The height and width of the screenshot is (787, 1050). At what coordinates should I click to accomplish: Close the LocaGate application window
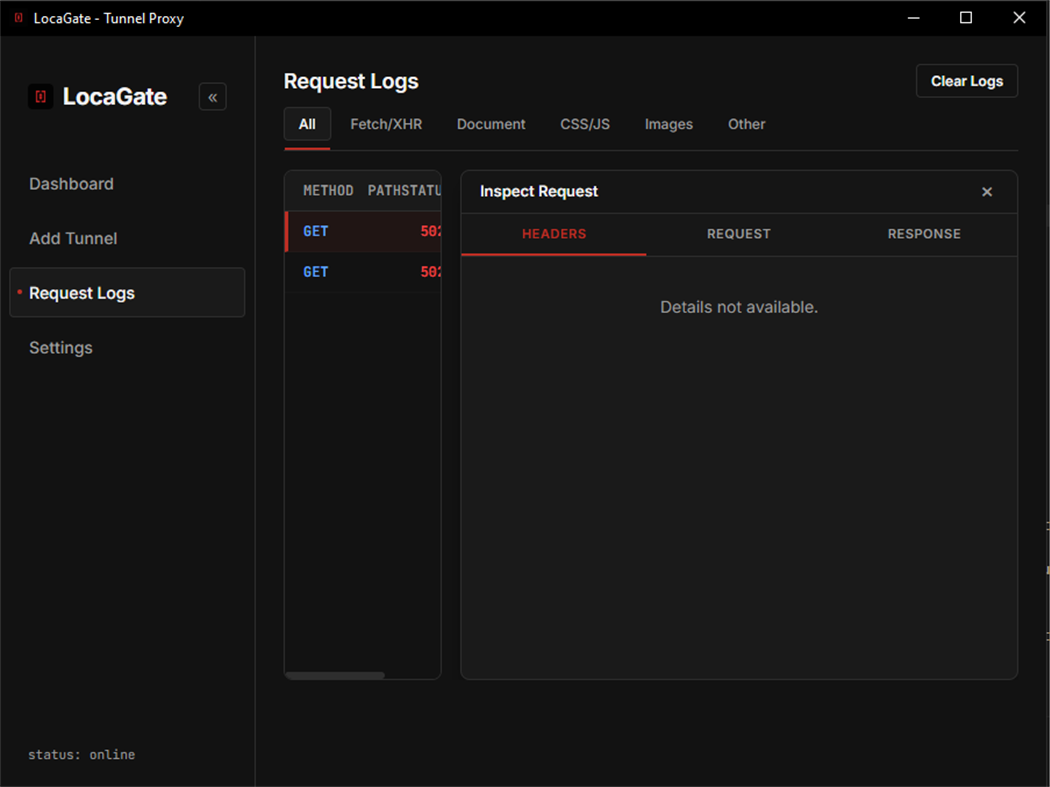point(1019,18)
